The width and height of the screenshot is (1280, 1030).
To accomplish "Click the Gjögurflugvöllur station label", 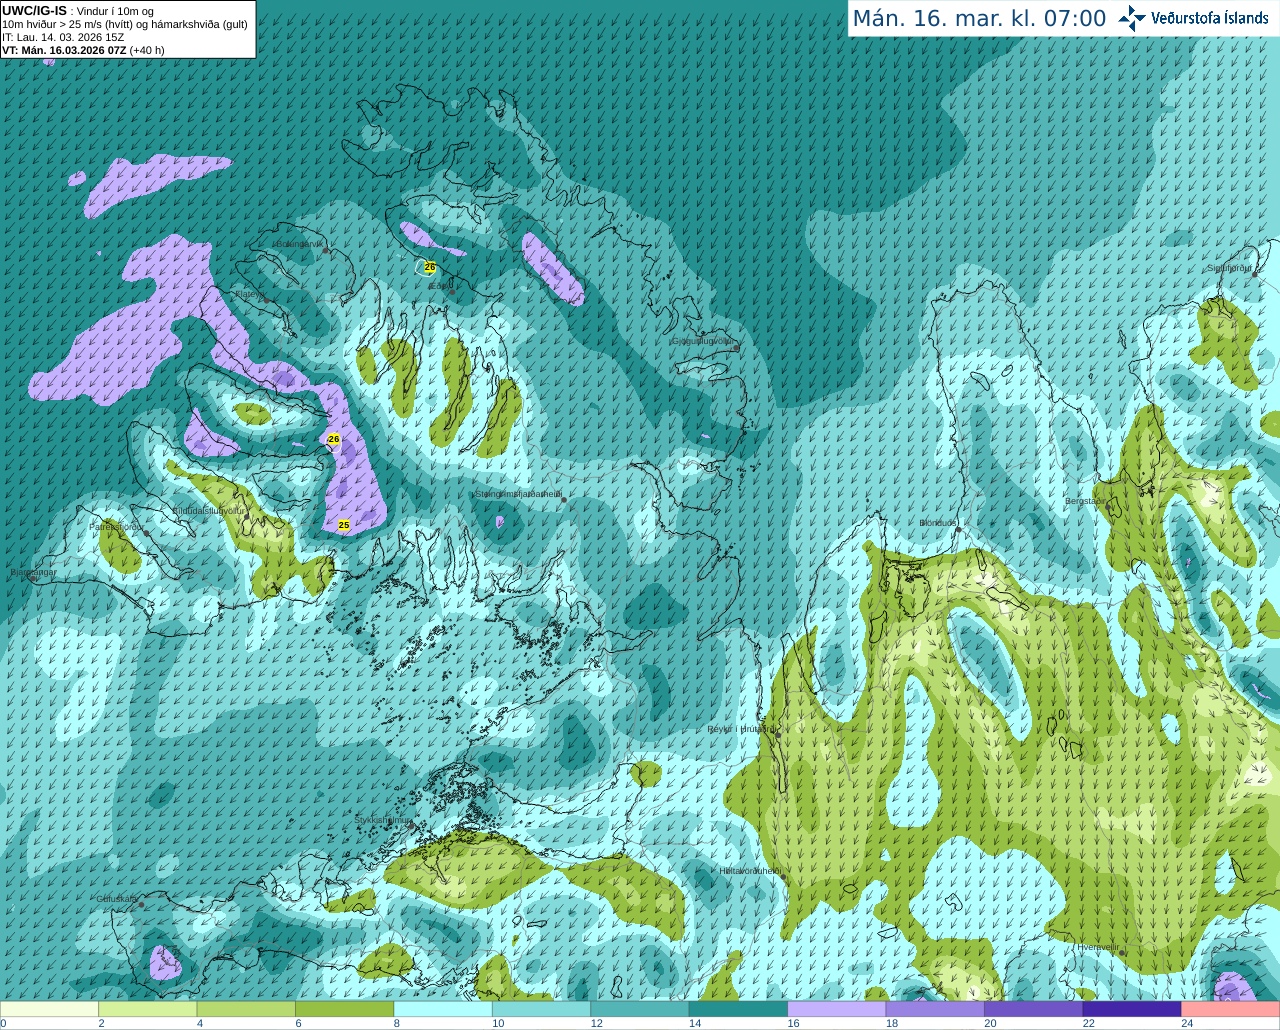I will pyautogui.click(x=703, y=341).
